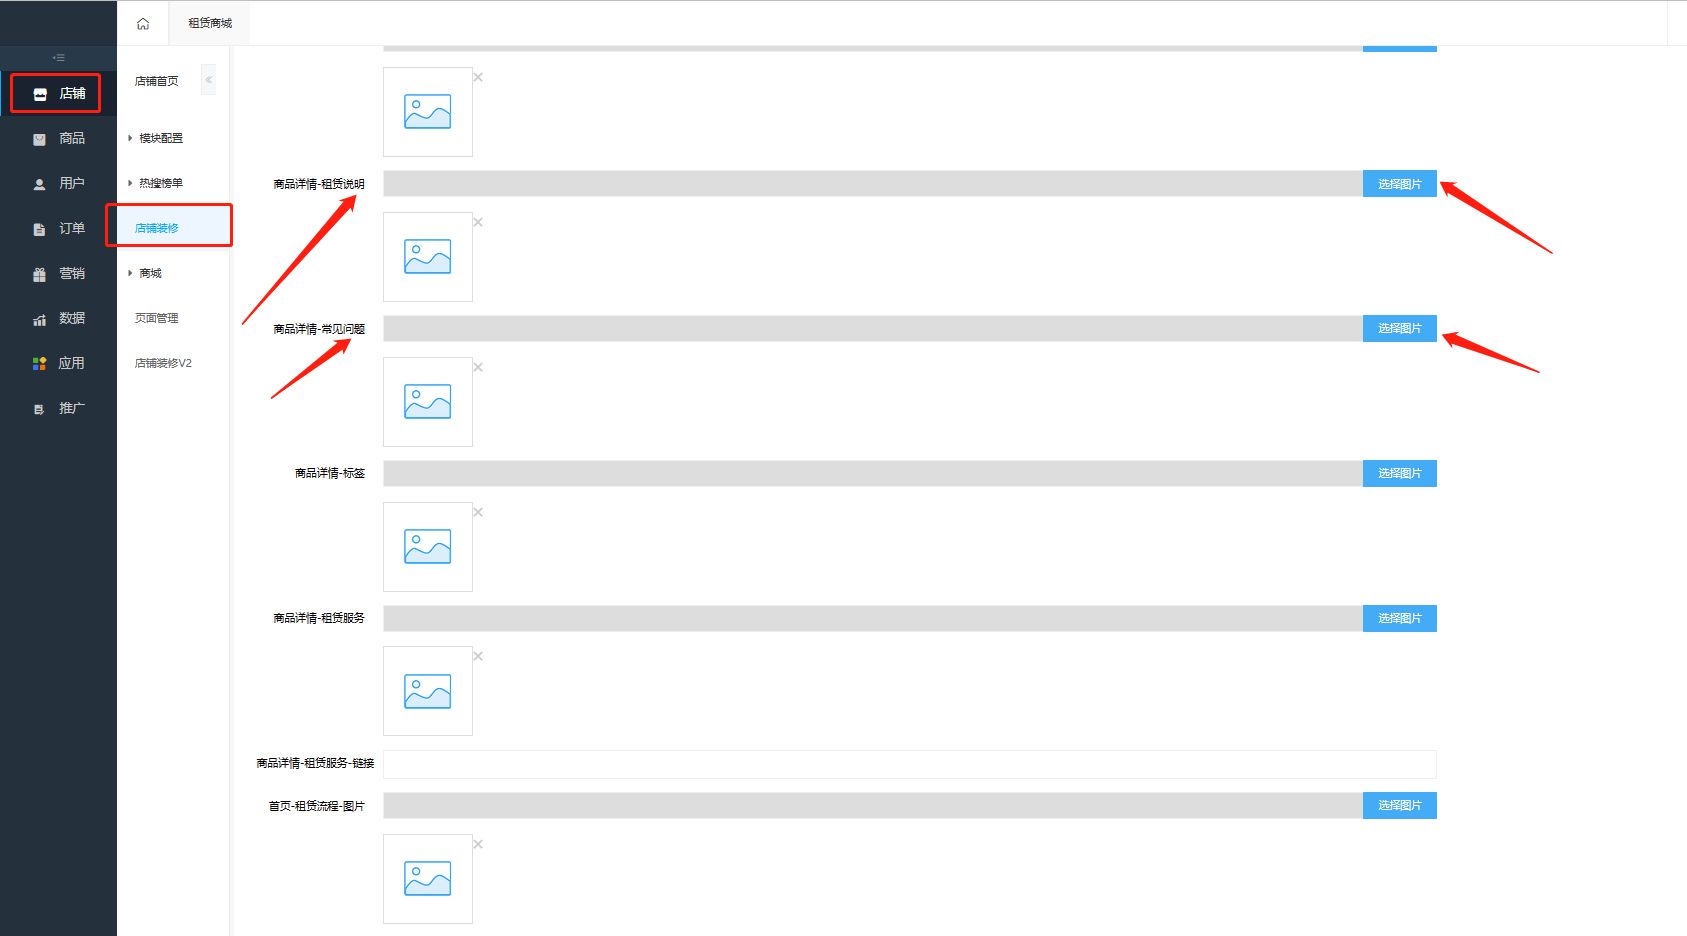This screenshot has height=936, width=1687.
Task: Click 选择图片 for 商品详情-标签
Action: pyautogui.click(x=1399, y=474)
